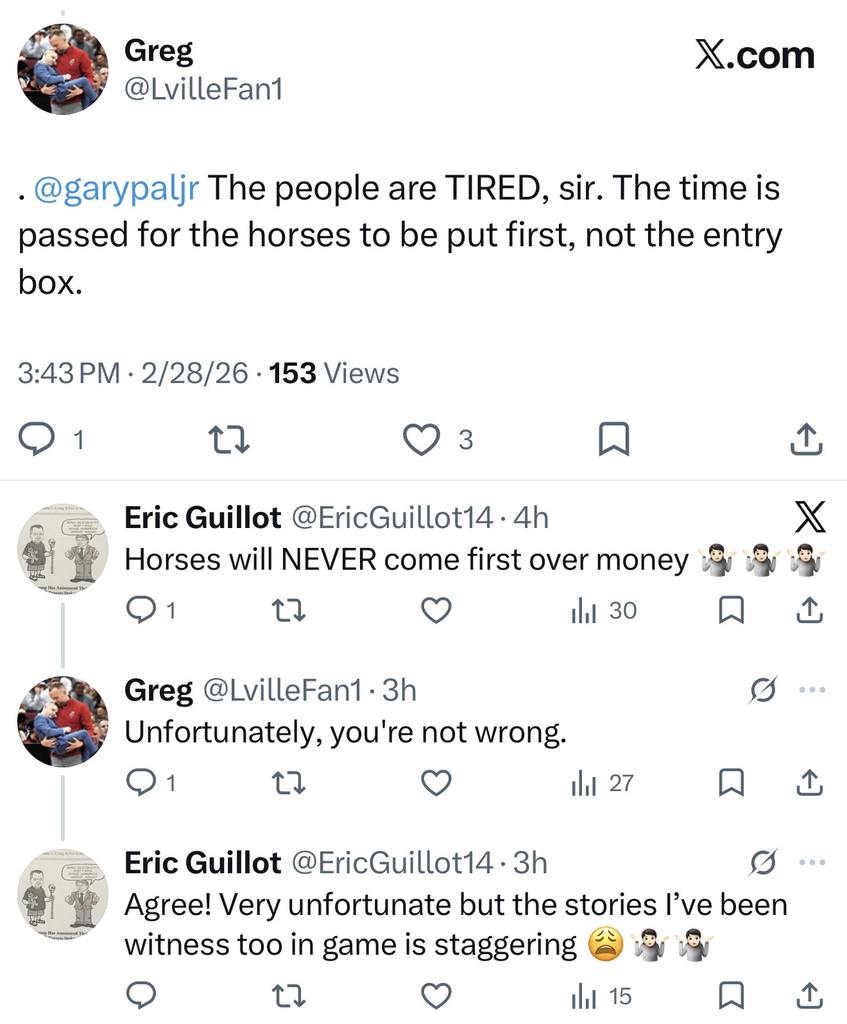Reply to Greg's main post

click(x=38, y=438)
